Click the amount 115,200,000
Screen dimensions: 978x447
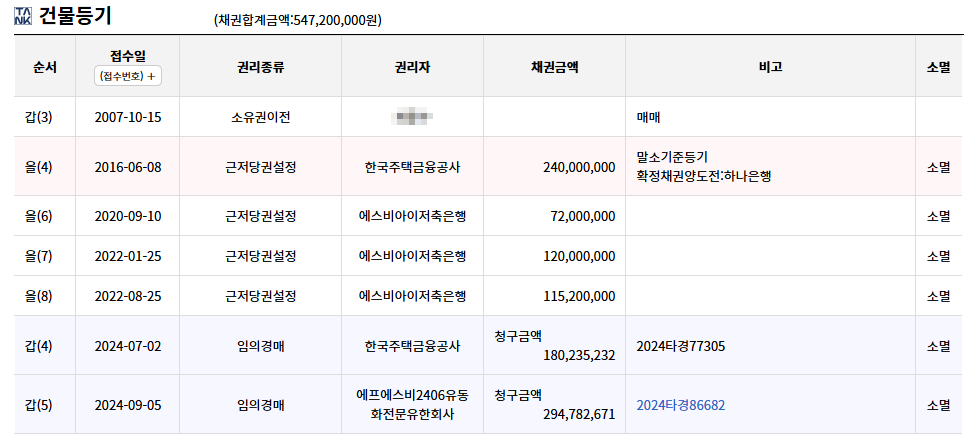click(x=579, y=296)
